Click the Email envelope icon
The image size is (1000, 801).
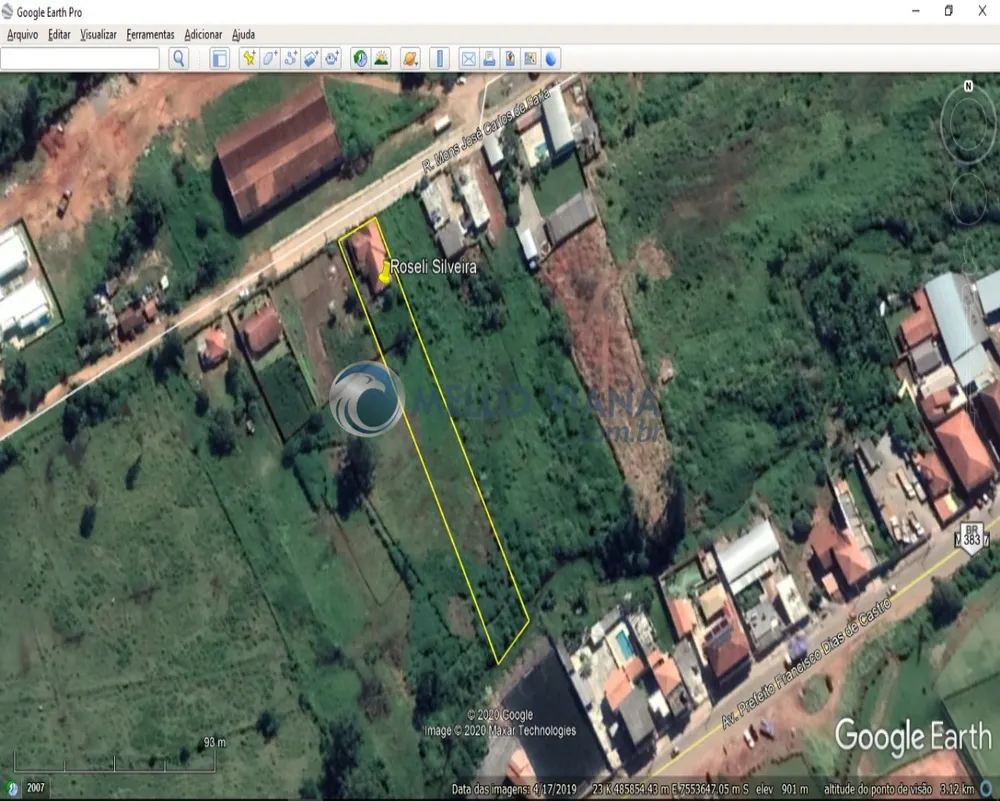tap(468, 59)
